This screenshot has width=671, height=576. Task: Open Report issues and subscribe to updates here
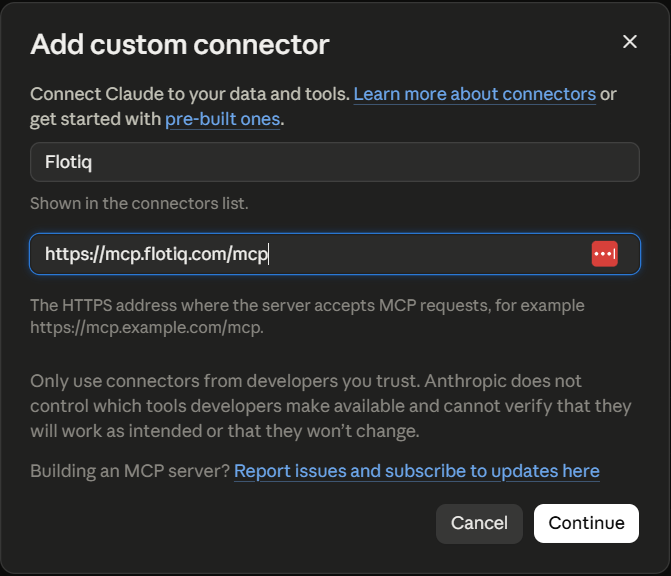416,471
